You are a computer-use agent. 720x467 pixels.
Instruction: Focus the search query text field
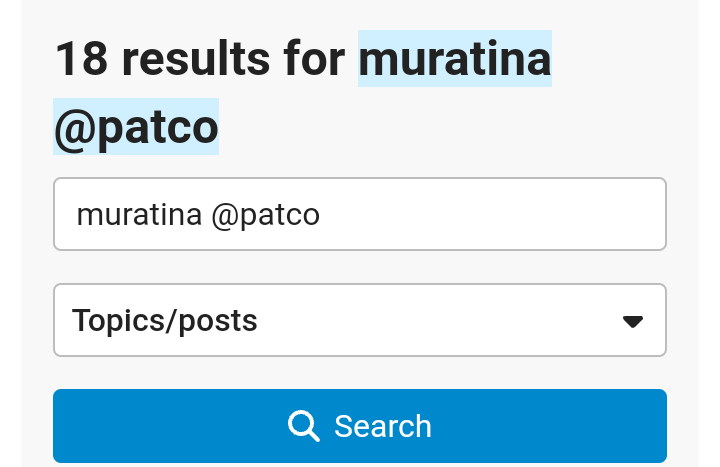[x=360, y=215]
